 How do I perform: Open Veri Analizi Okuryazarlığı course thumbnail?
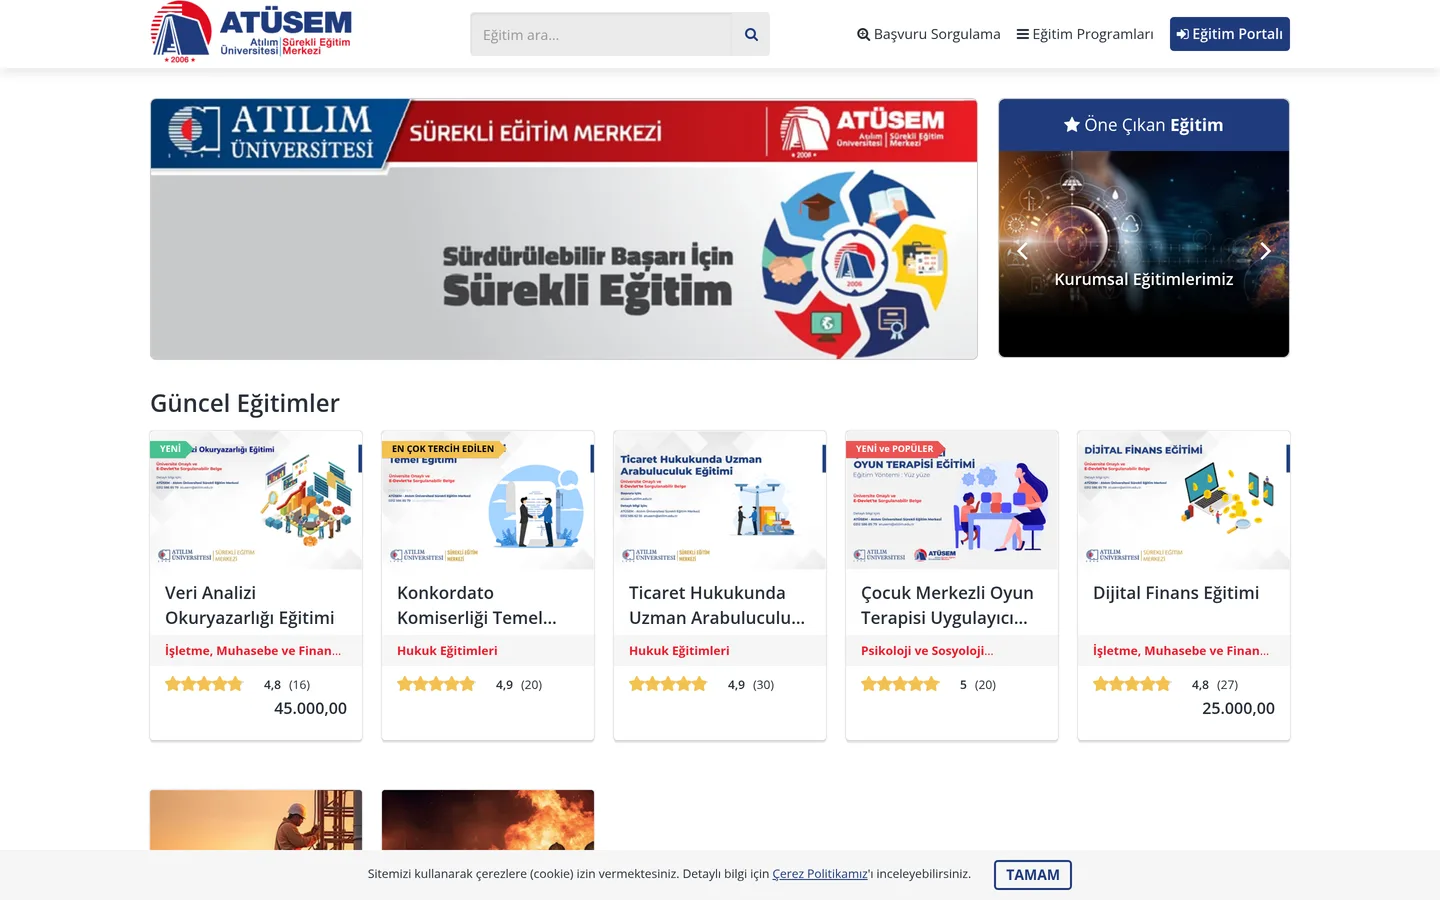coord(256,500)
